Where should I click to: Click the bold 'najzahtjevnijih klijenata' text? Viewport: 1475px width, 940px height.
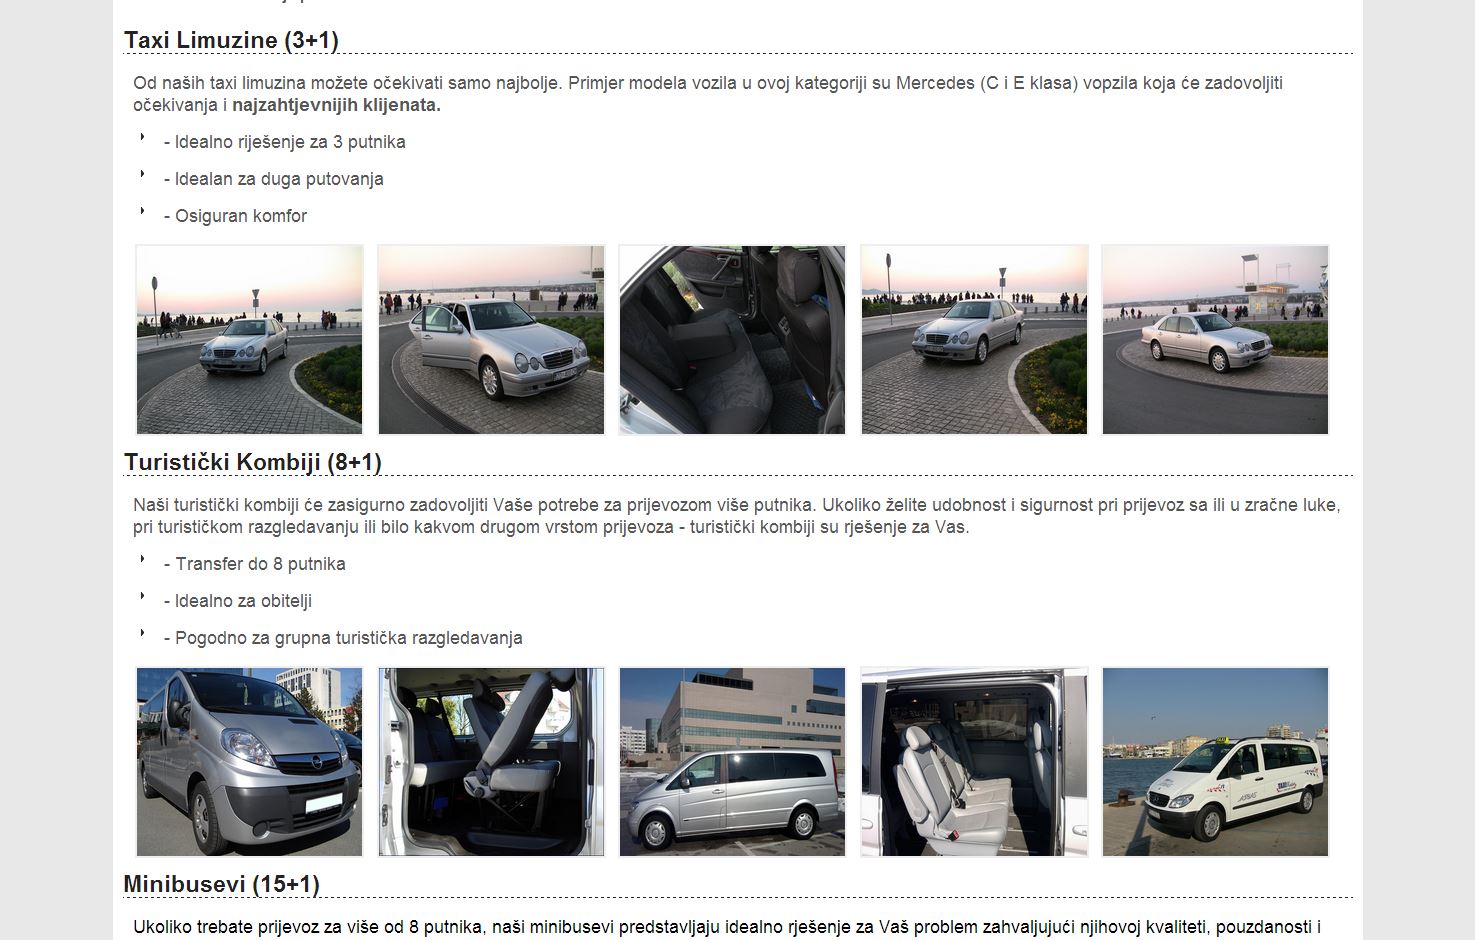click(x=336, y=105)
